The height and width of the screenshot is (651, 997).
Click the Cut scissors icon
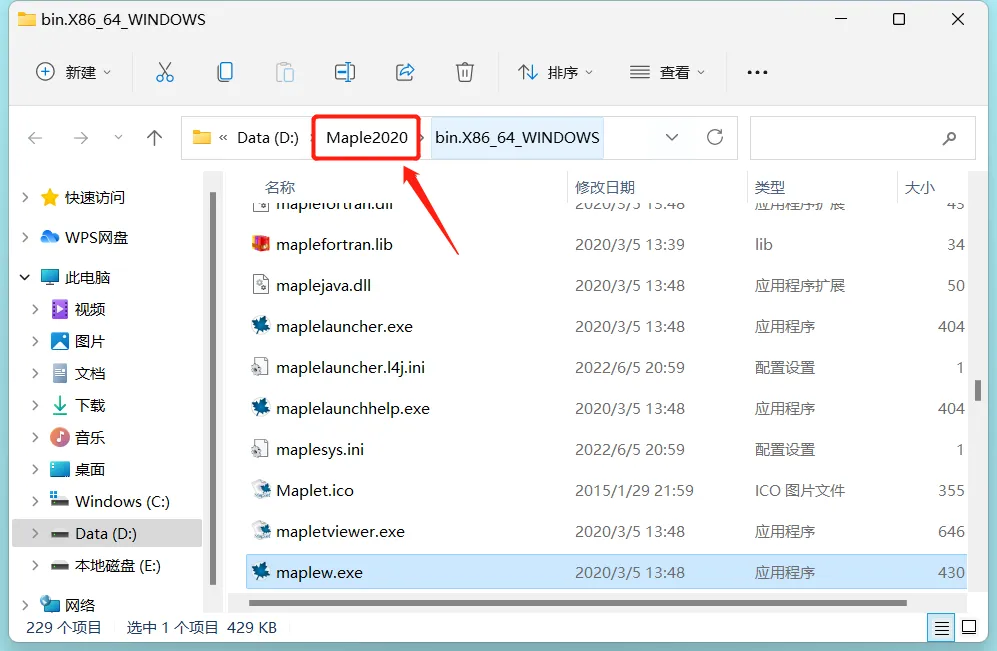point(165,72)
